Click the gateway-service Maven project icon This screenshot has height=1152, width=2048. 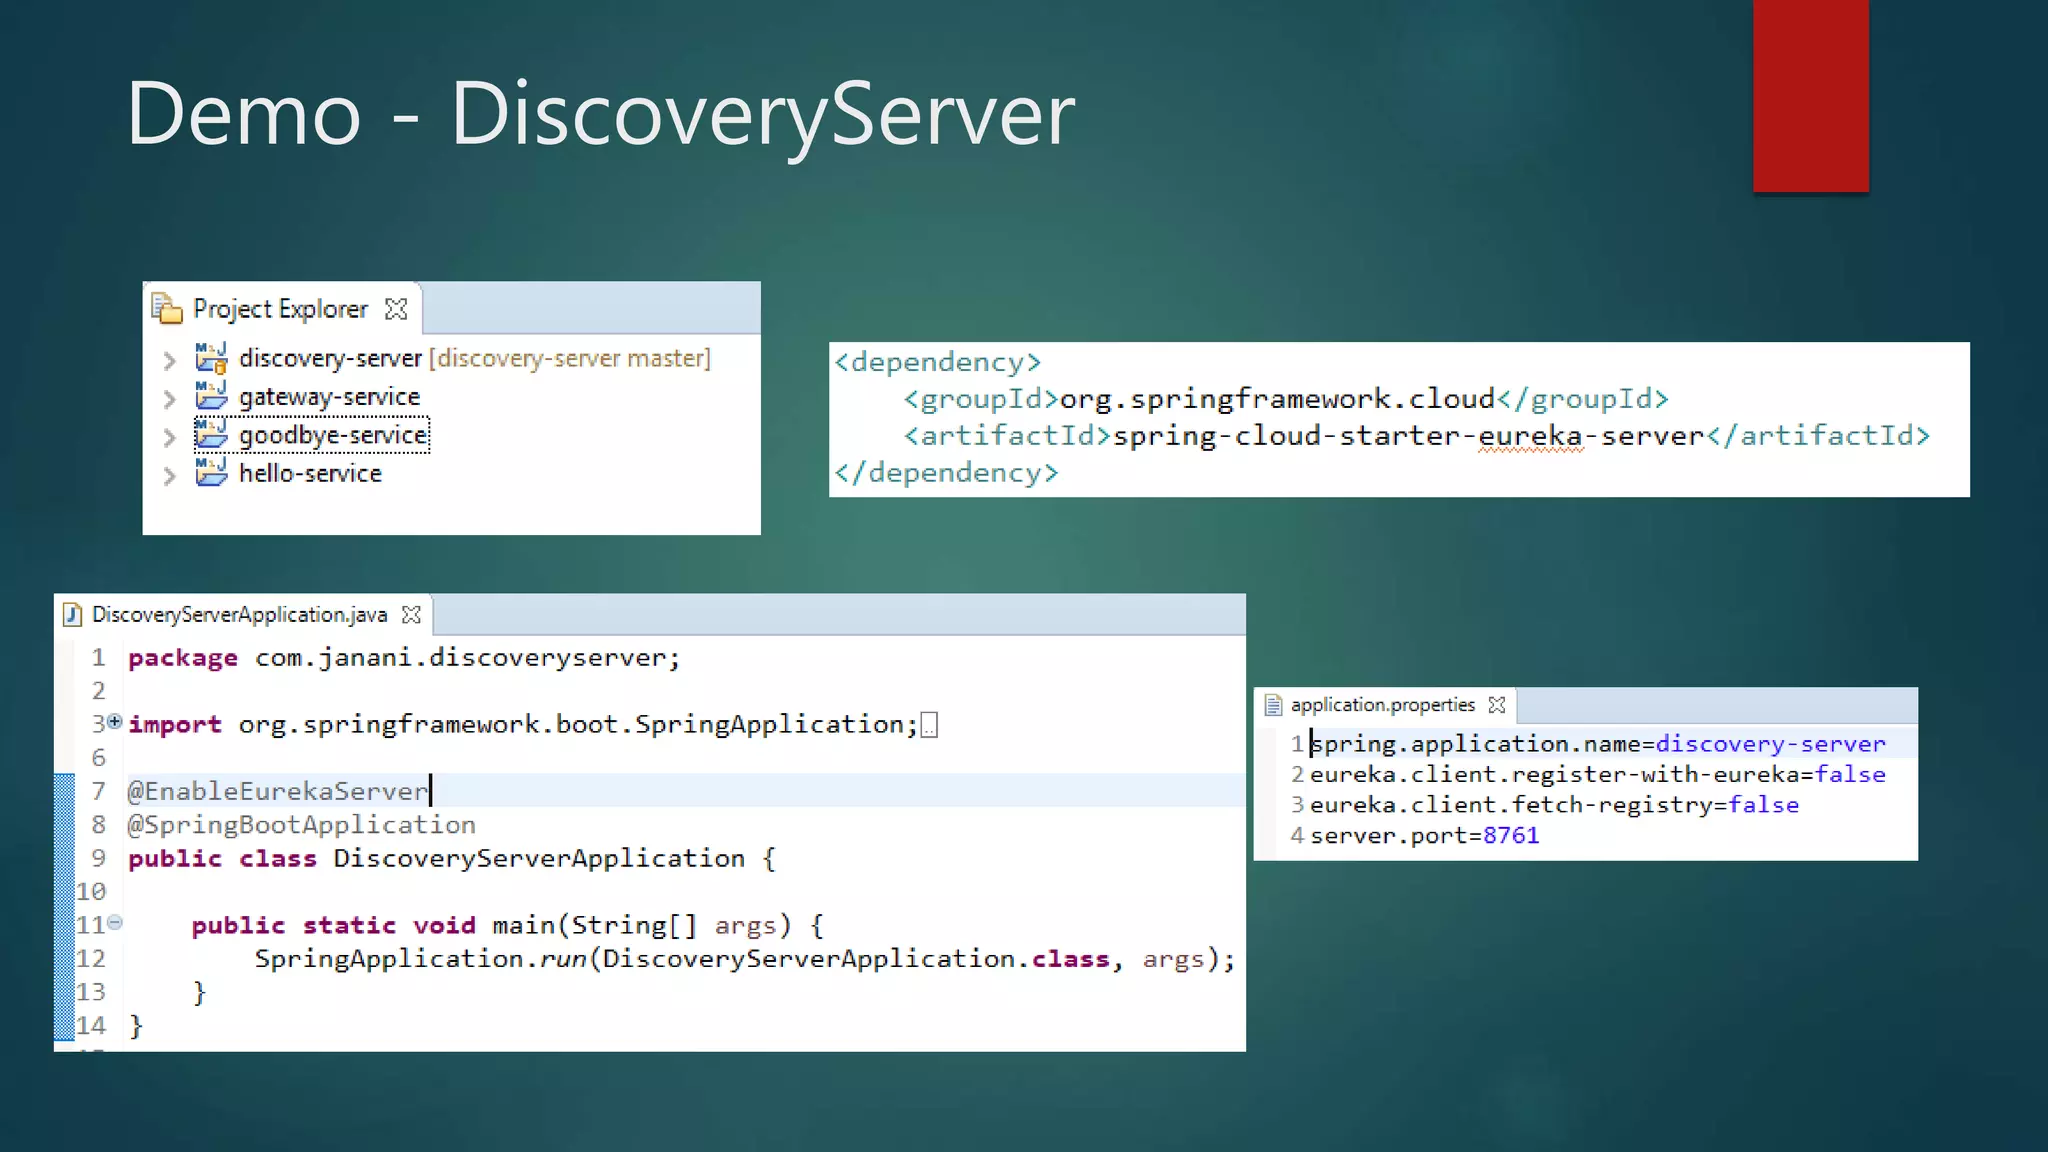[x=211, y=396]
